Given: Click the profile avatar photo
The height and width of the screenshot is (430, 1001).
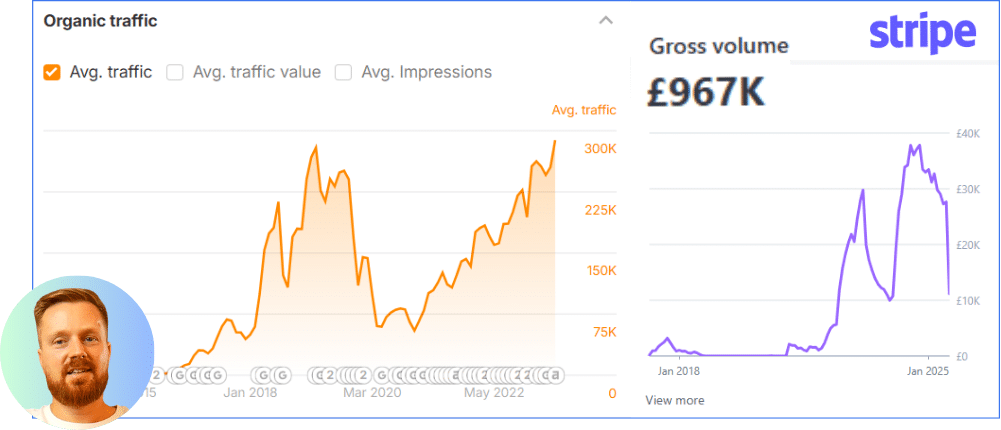Looking at the screenshot, I should (x=77, y=352).
